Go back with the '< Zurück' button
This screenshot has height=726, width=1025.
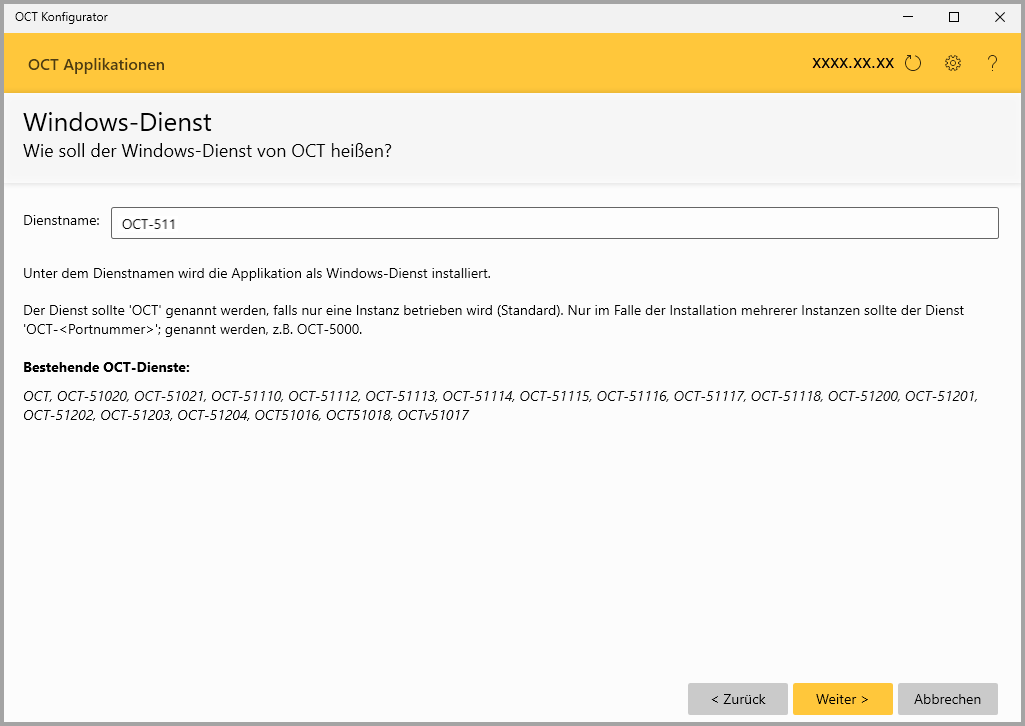[x=738, y=699]
